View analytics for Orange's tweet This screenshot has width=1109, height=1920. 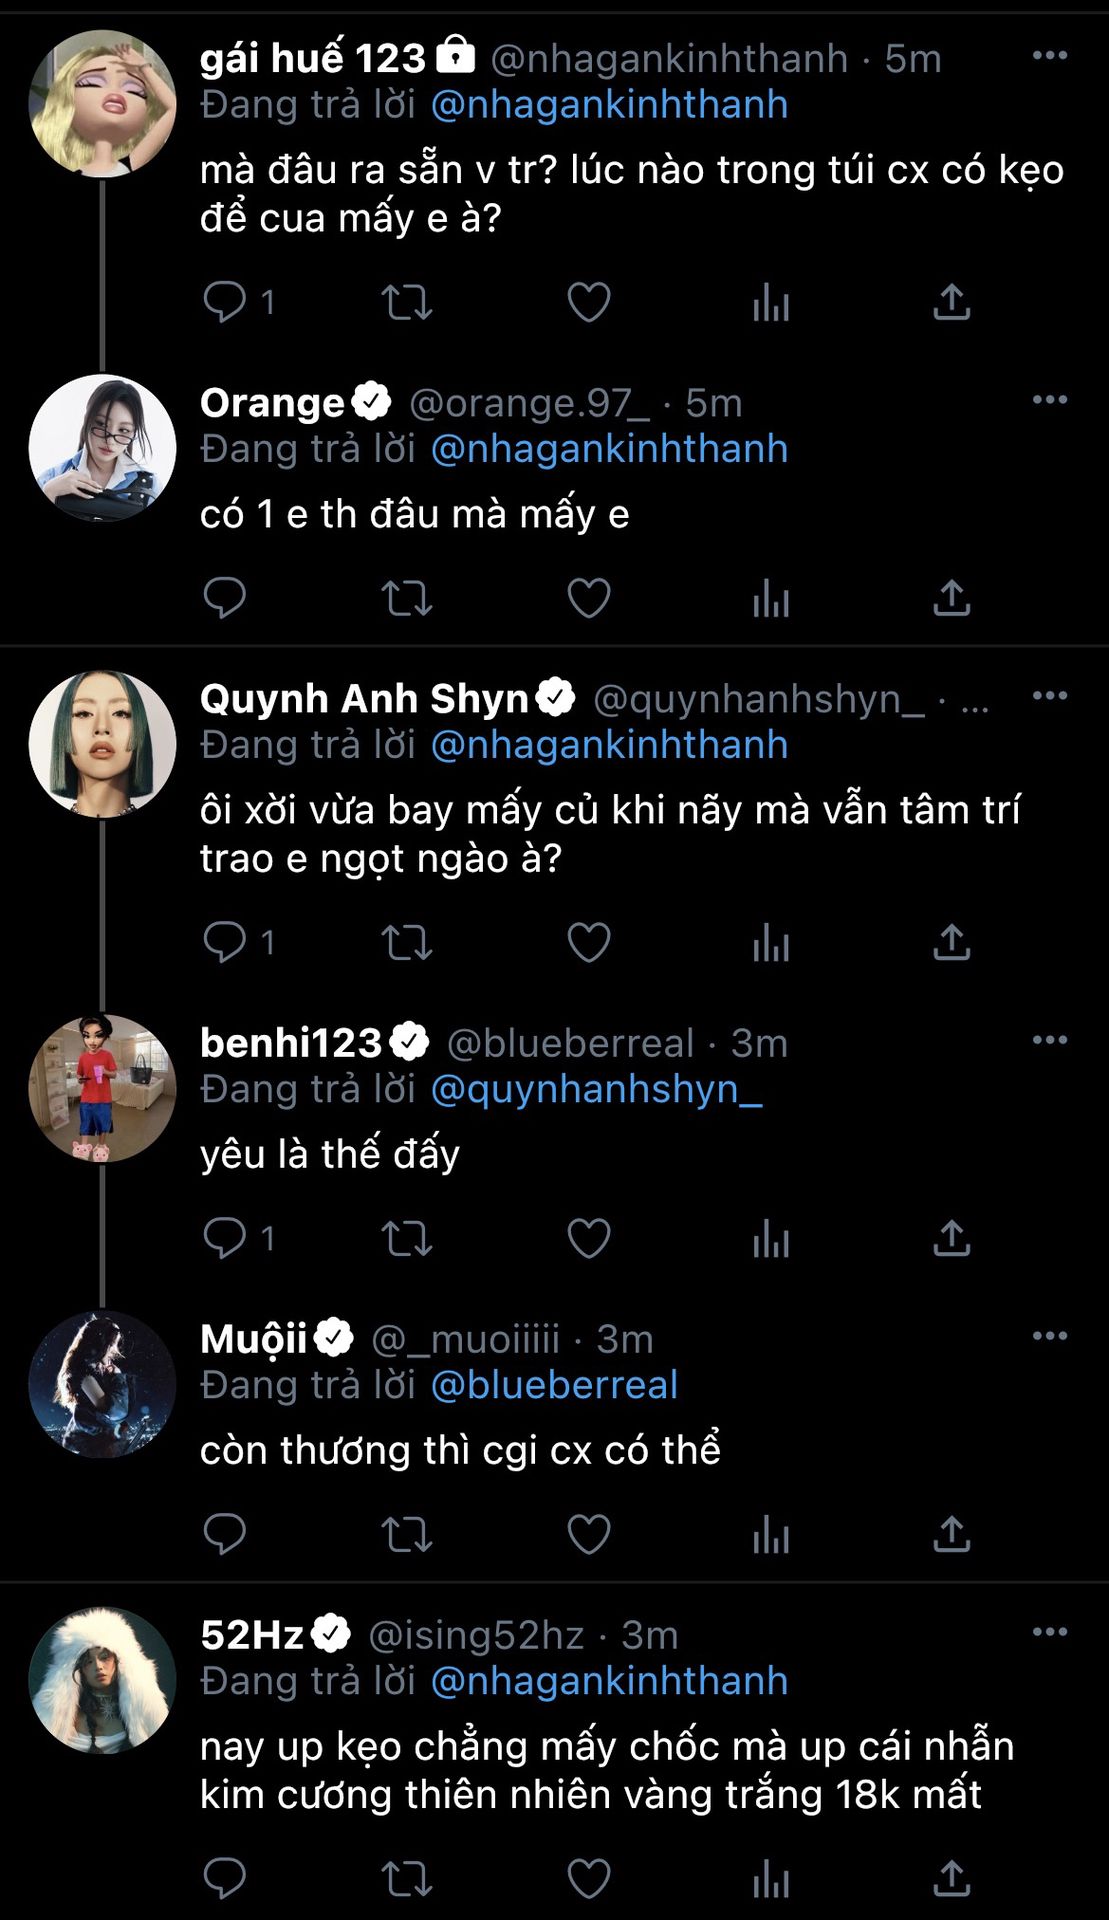click(771, 597)
